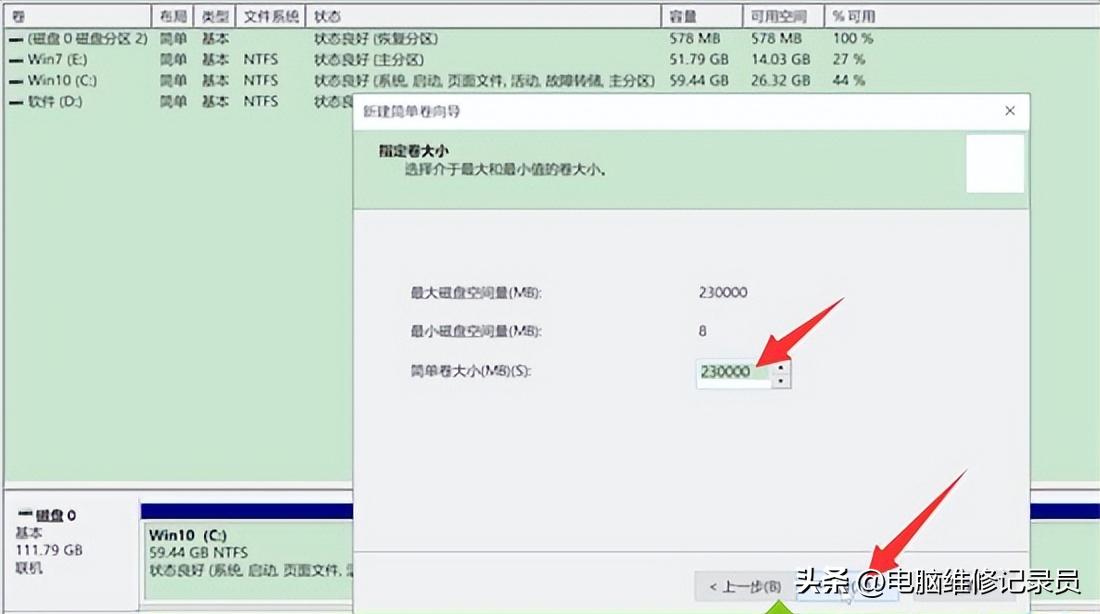Click the disk icon beside Win10 (C:)
Screen dimensions: 1100x614
point(14,80)
